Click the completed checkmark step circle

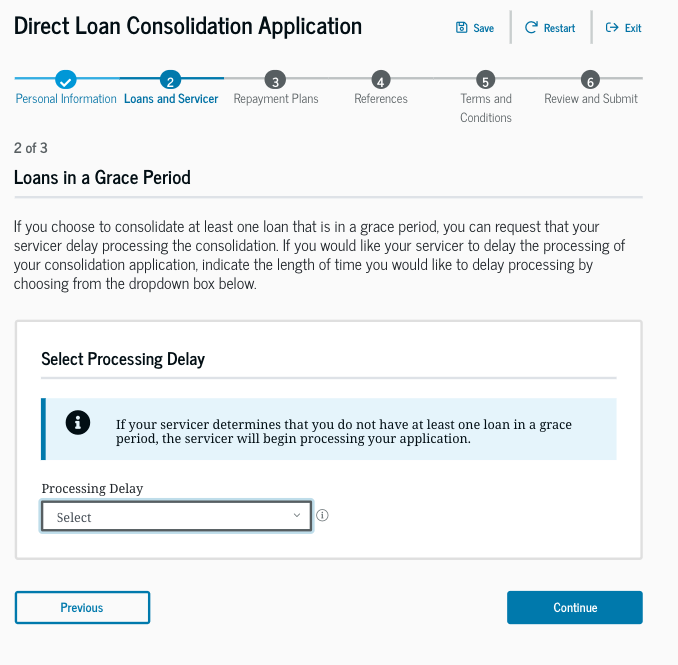[66, 80]
